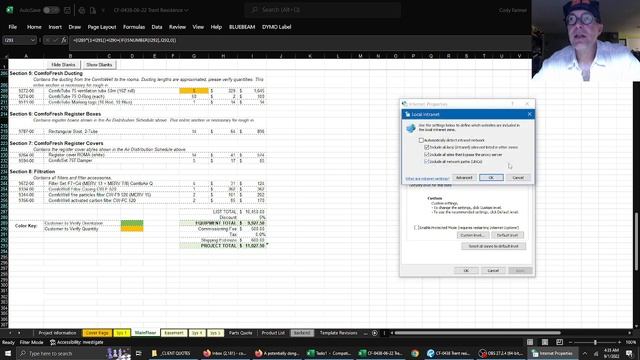The height and width of the screenshot is (360, 640).
Task: Open OBS taskbar item
Action: click(500, 353)
